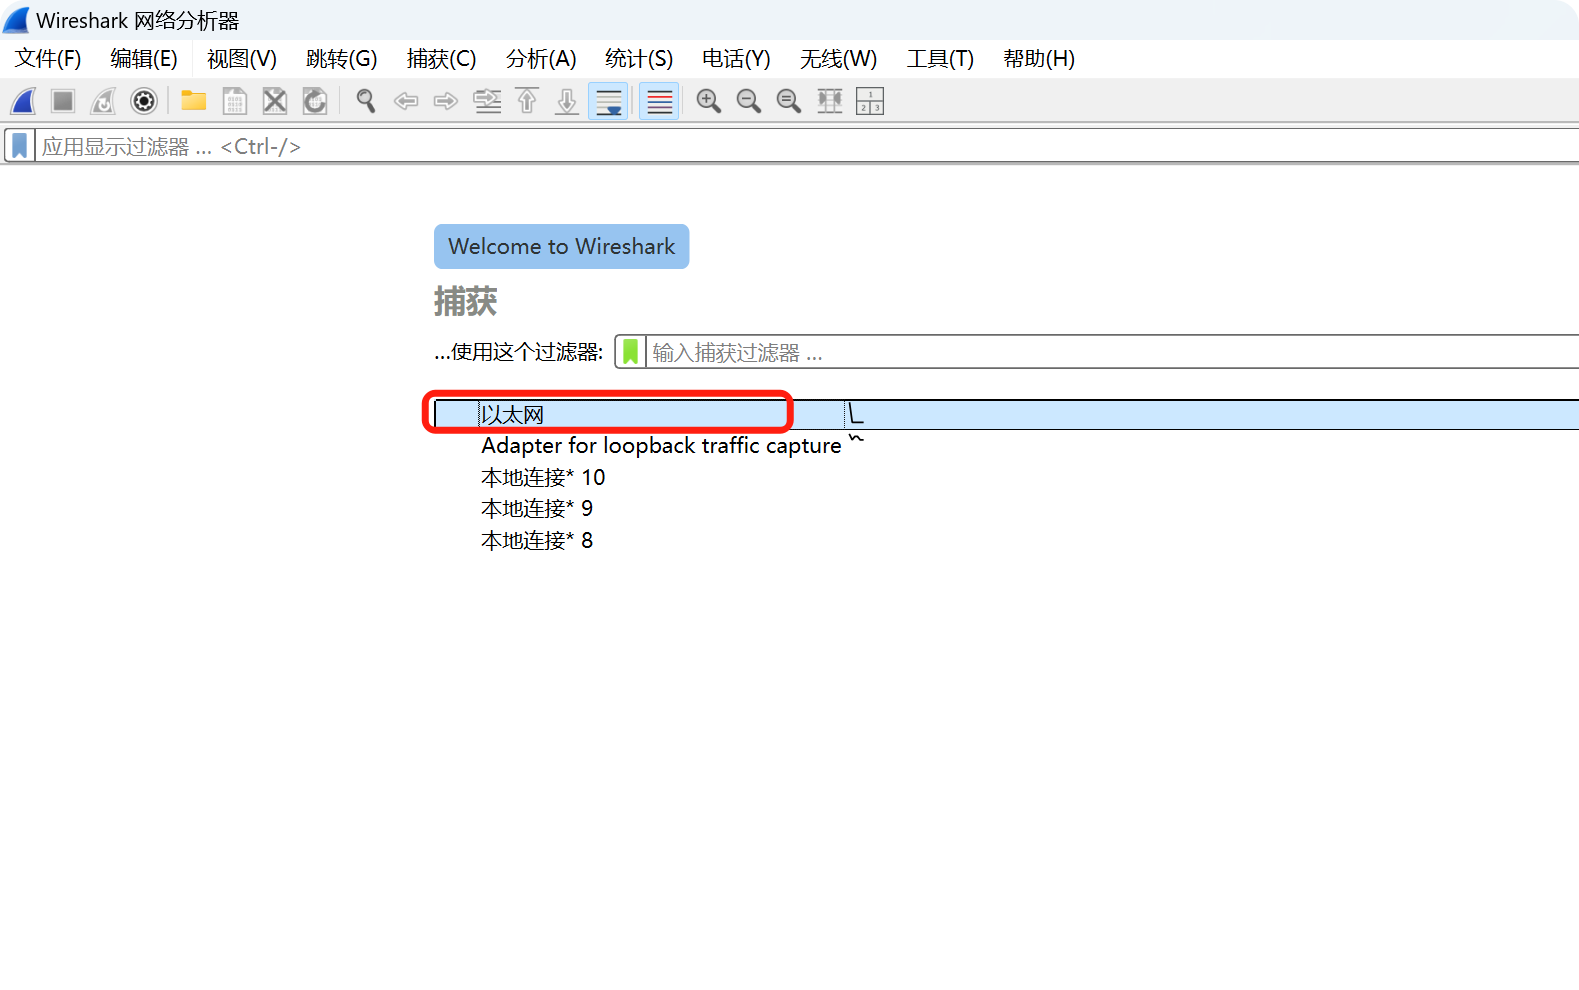Open the 电话(Y) menu
The image size is (1579, 990).
click(736, 59)
